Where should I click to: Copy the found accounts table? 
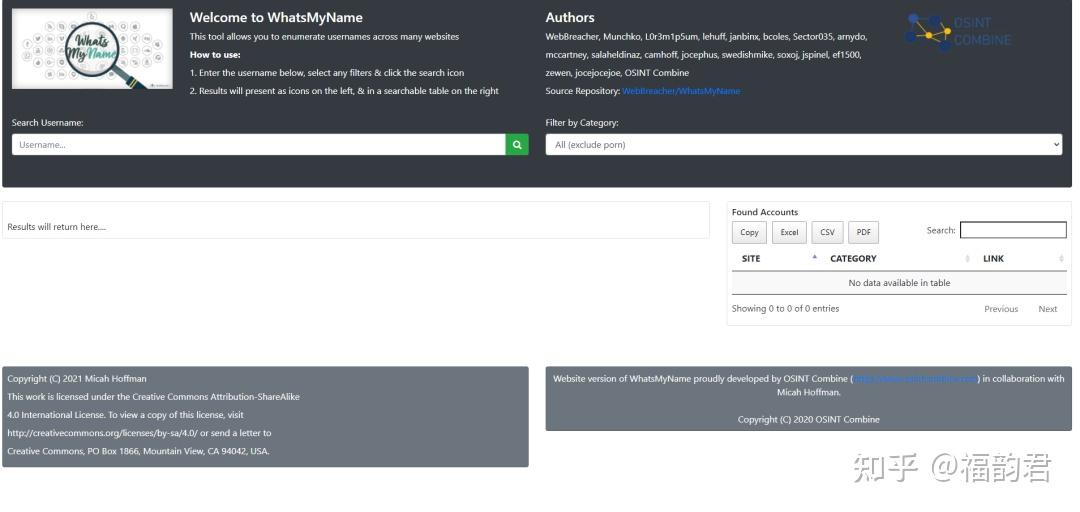[749, 232]
